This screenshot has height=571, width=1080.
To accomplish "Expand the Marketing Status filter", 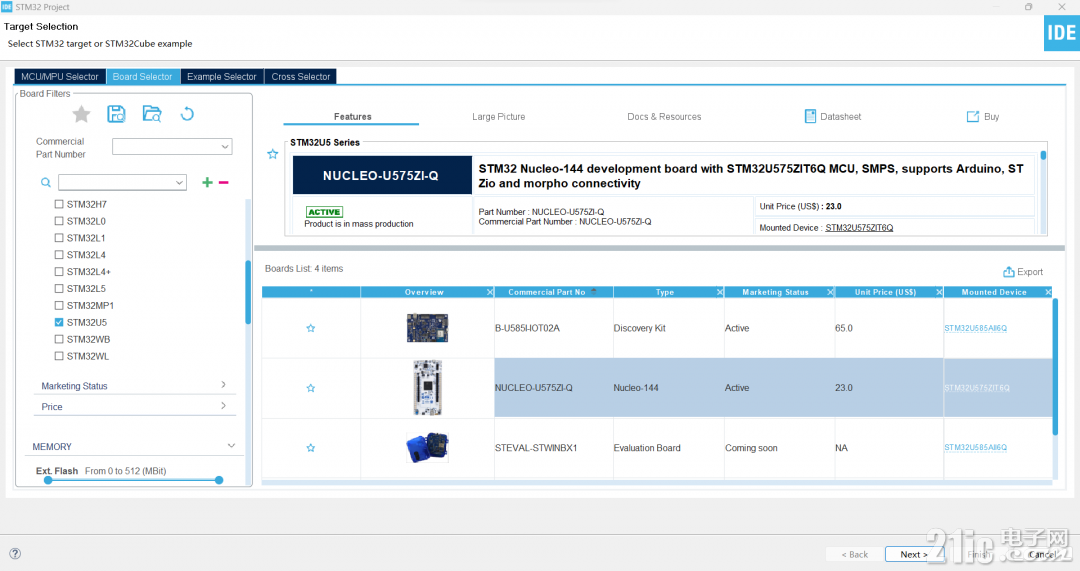I will click(134, 386).
